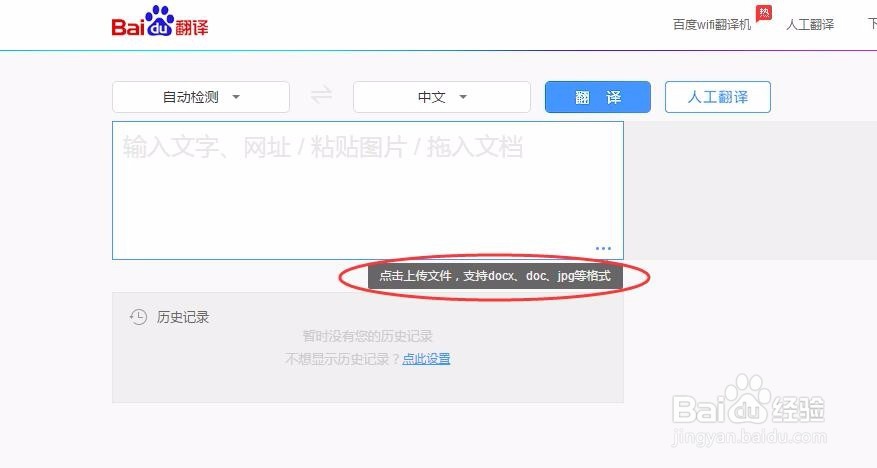Click the 历史记录 clock icon

pos(138,317)
